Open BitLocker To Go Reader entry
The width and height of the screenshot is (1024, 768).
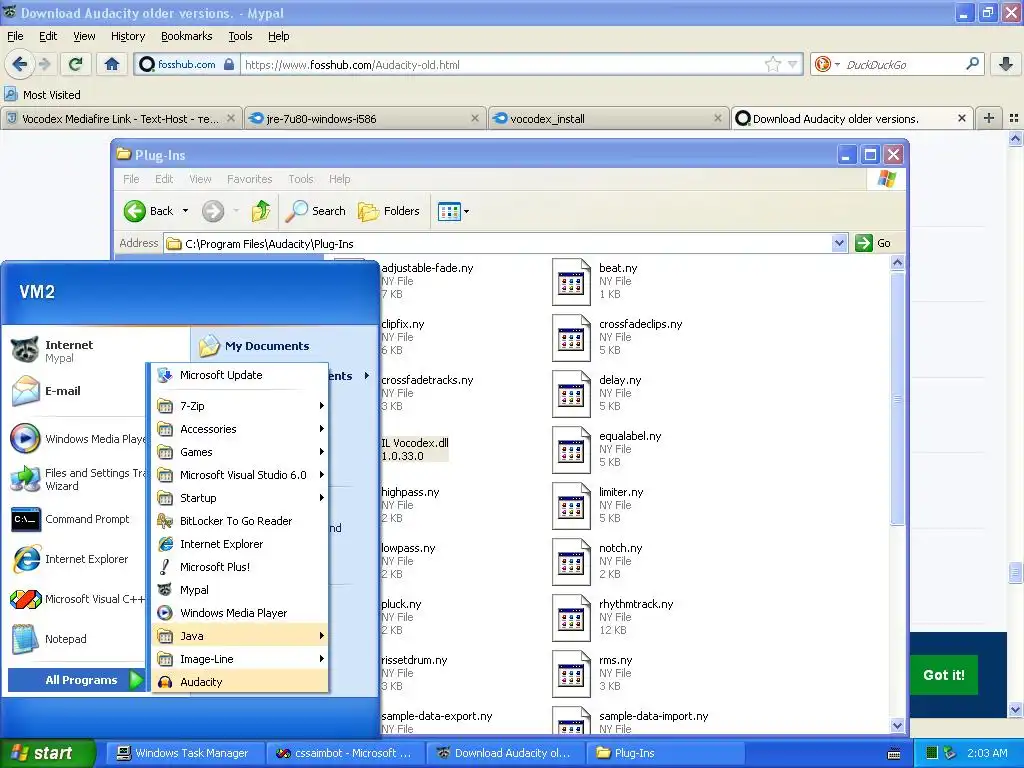pos(241,520)
